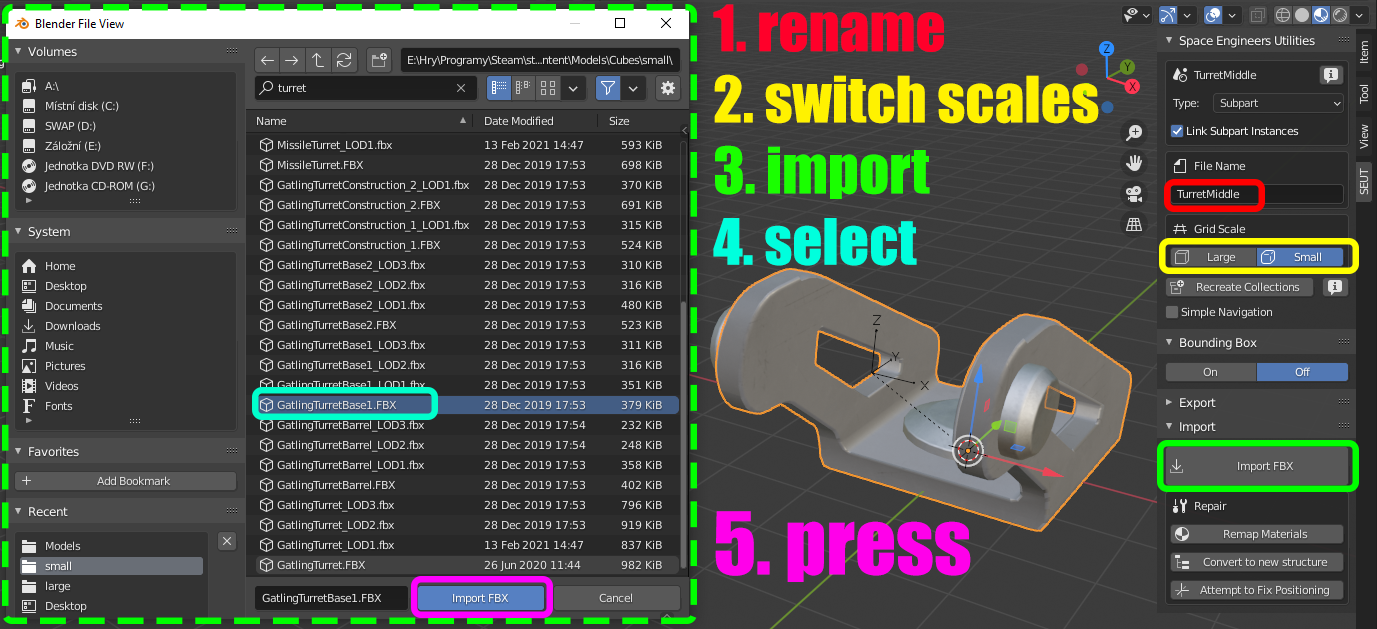The height and width of the screenshot is (629, 1377).
Task: Select solid viewport shading
Action: pos(1302,15)
